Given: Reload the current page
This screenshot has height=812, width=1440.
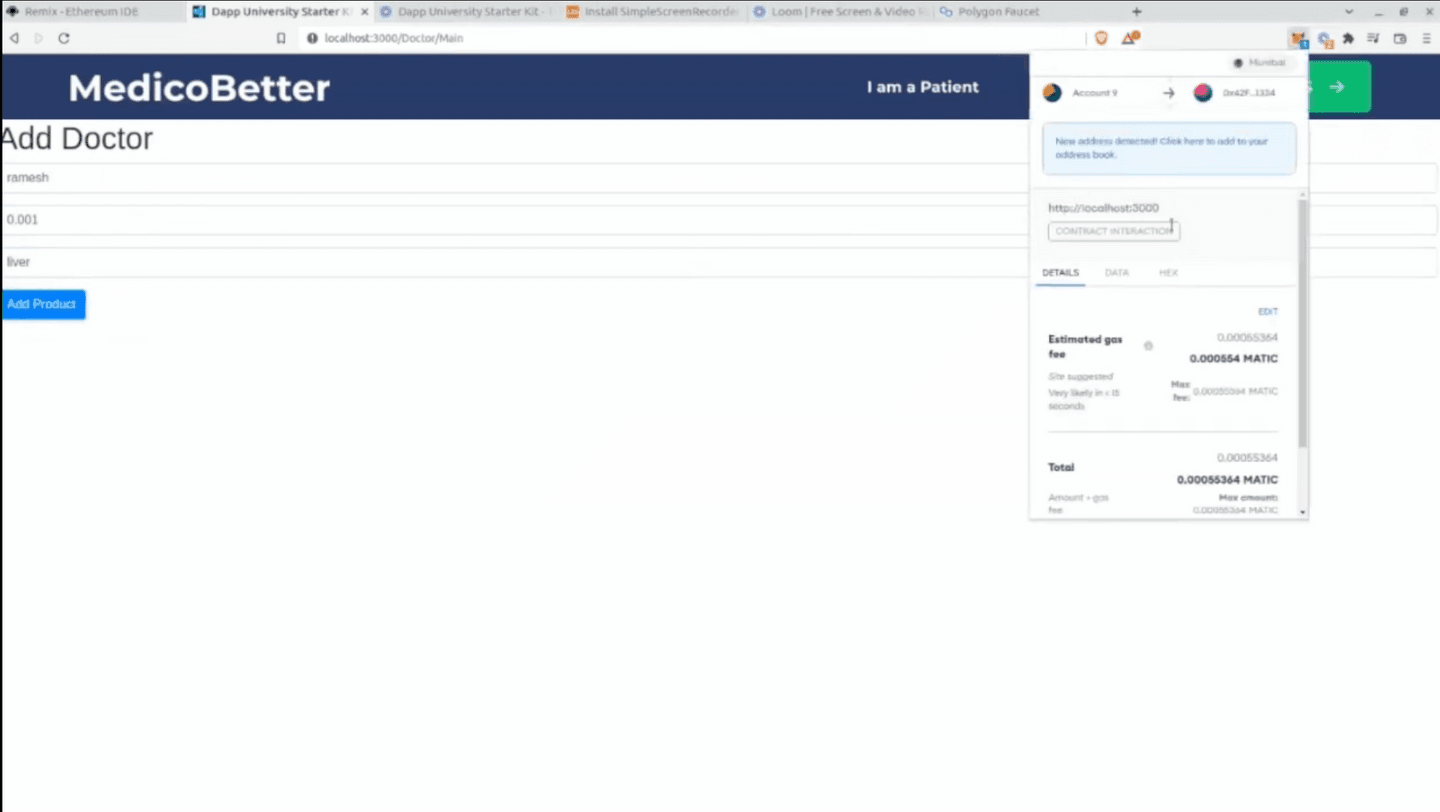Looking at the screenshot, I should (x=64, y=38).
